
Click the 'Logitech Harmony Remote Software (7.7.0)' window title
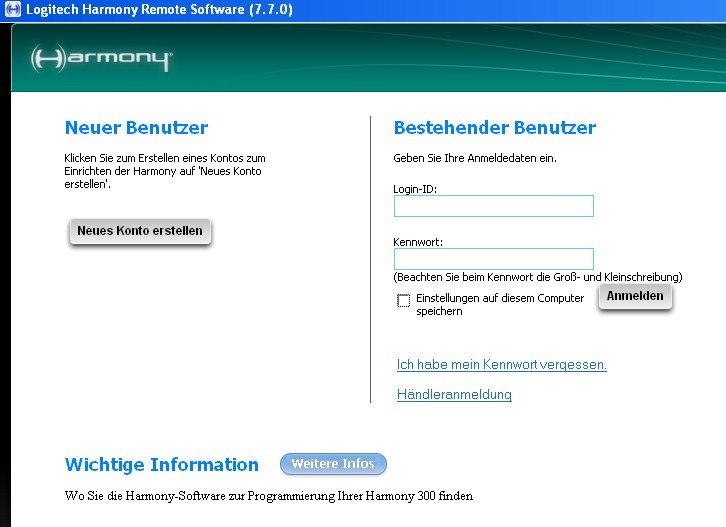(x=159, y=9)
